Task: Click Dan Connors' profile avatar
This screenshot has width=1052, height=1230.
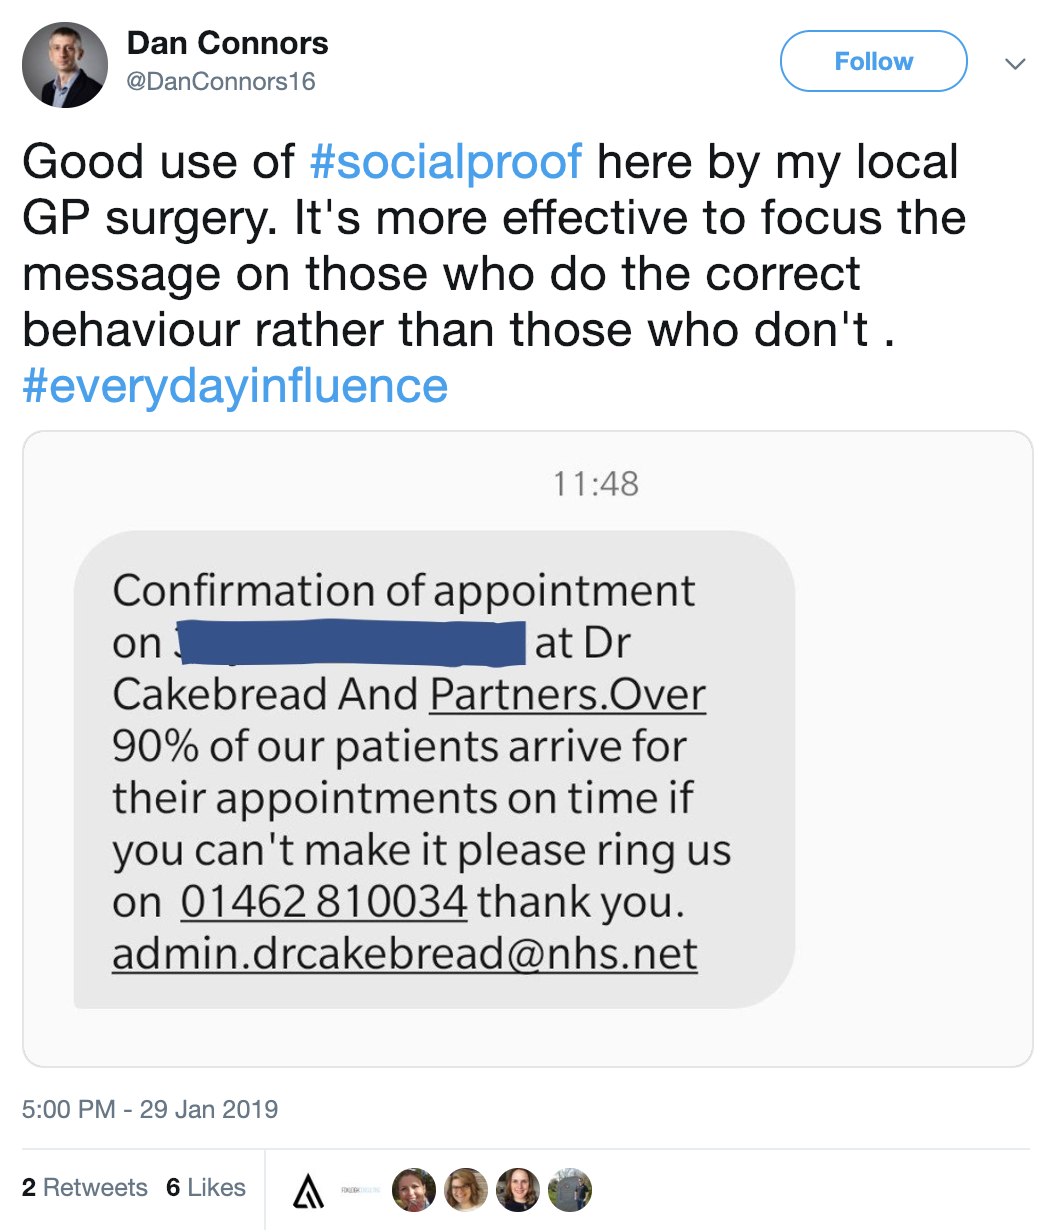Action: coord(64,64)
